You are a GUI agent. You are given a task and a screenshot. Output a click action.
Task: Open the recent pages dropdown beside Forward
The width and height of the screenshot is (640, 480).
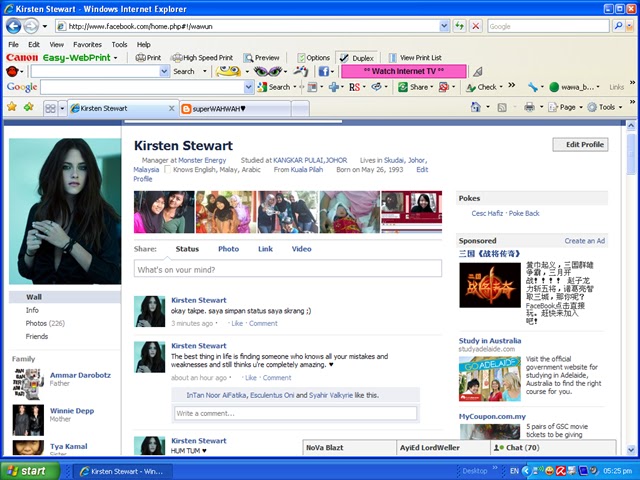coord(44,27)
